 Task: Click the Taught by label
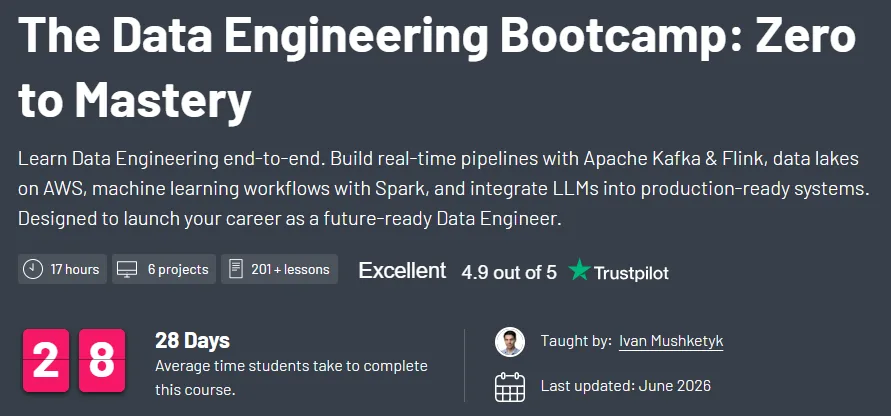576,341
